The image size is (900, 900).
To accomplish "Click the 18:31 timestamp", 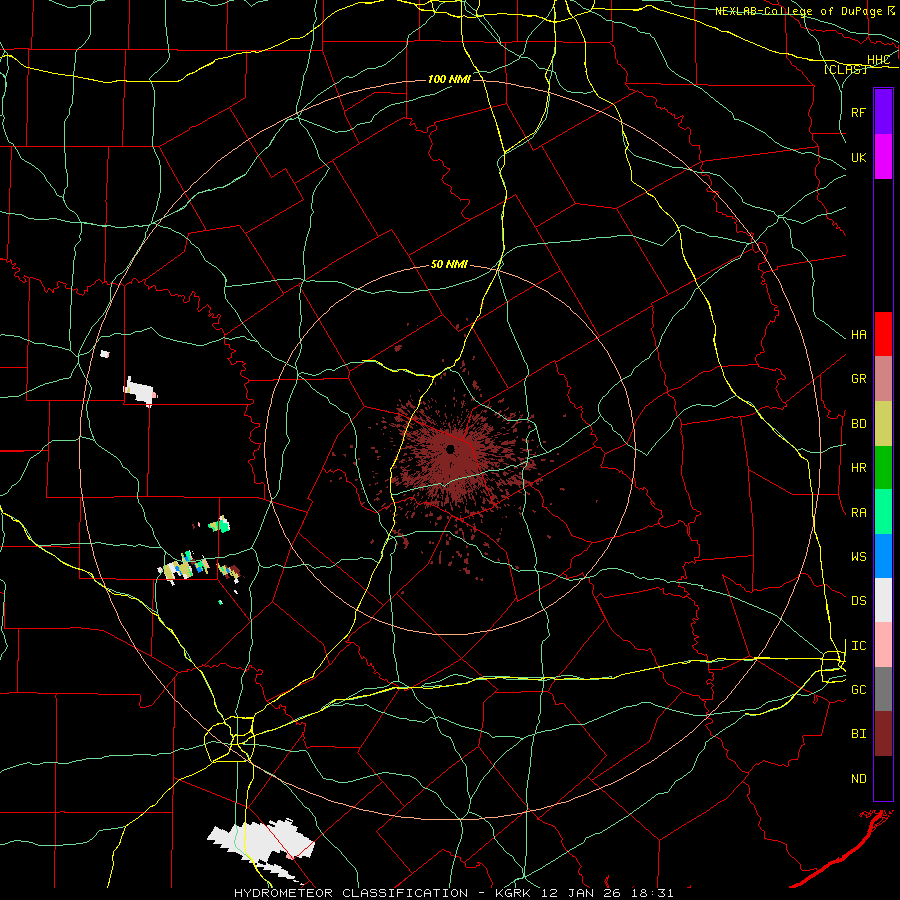I will tap(651, 893).
